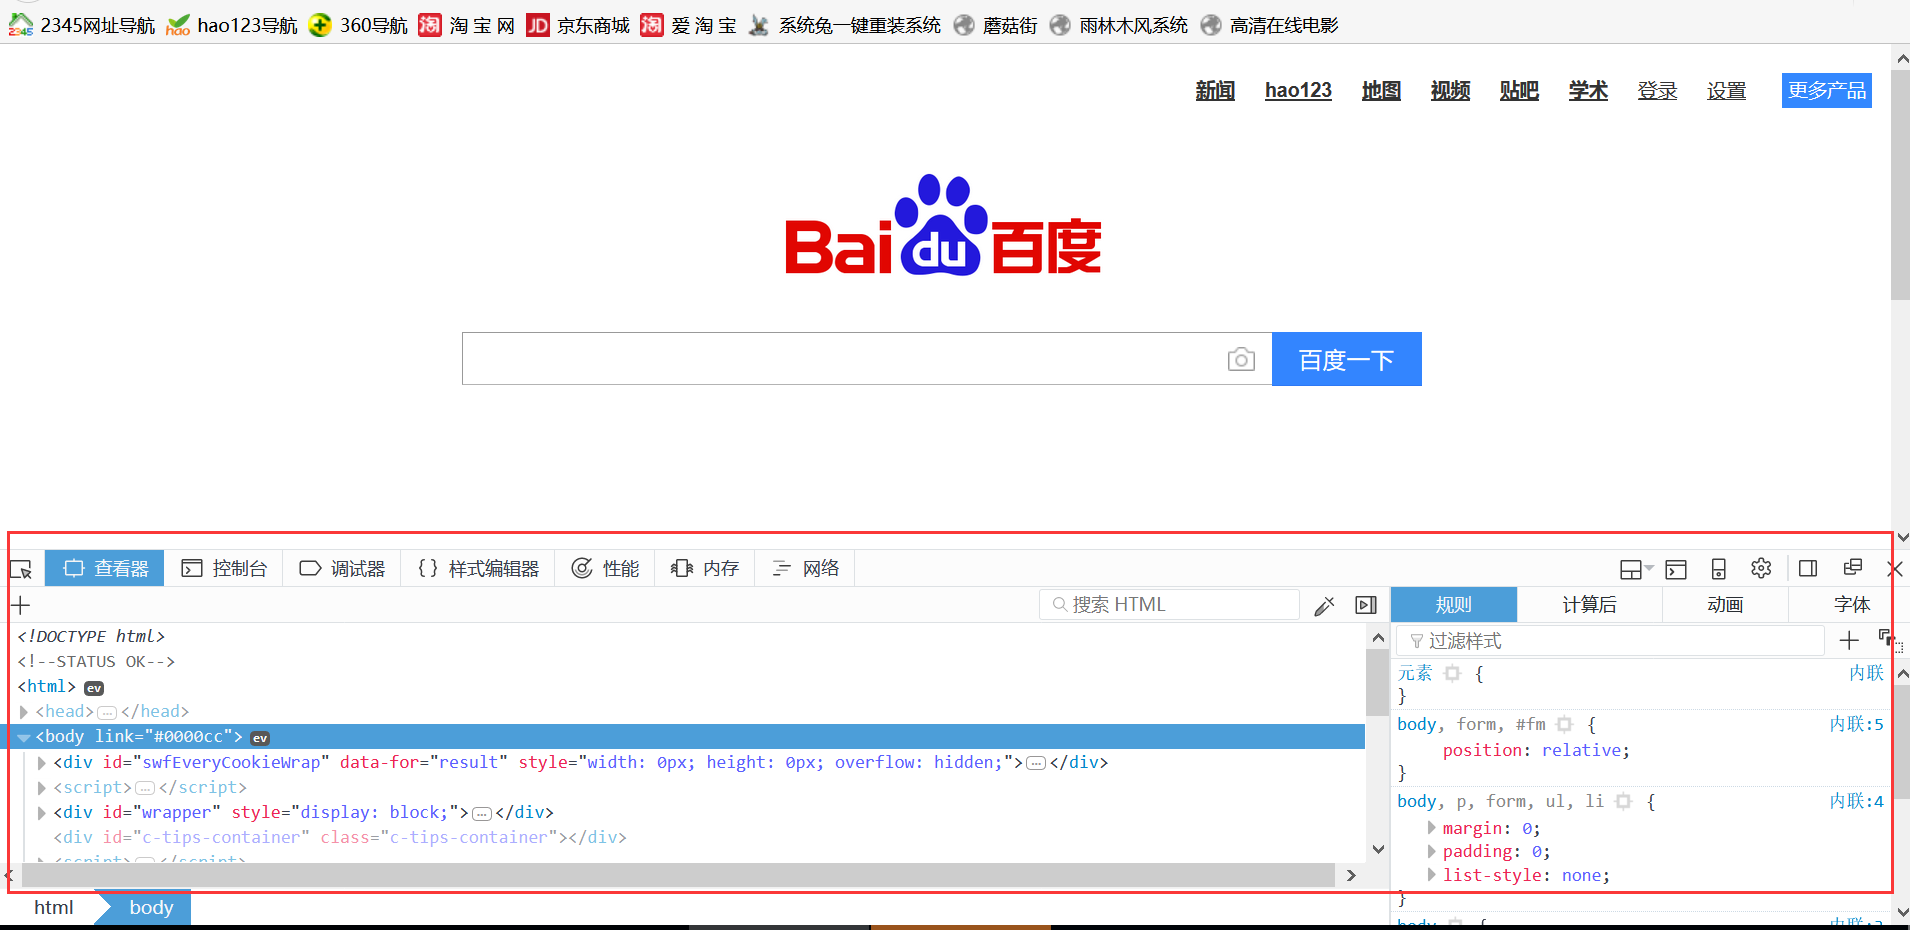Click the camera image search icon
1910x930 pixels.
[1241, 359]
